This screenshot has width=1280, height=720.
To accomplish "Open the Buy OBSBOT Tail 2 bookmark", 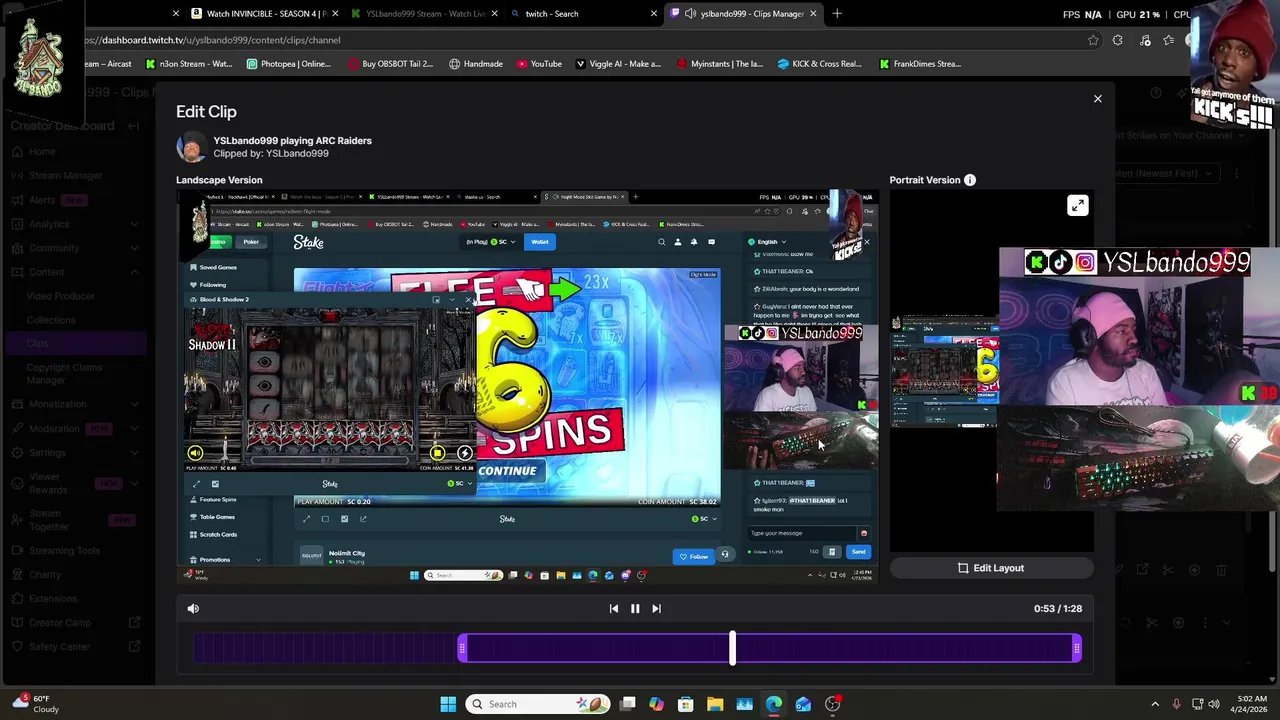I will [x=391, y=64].
